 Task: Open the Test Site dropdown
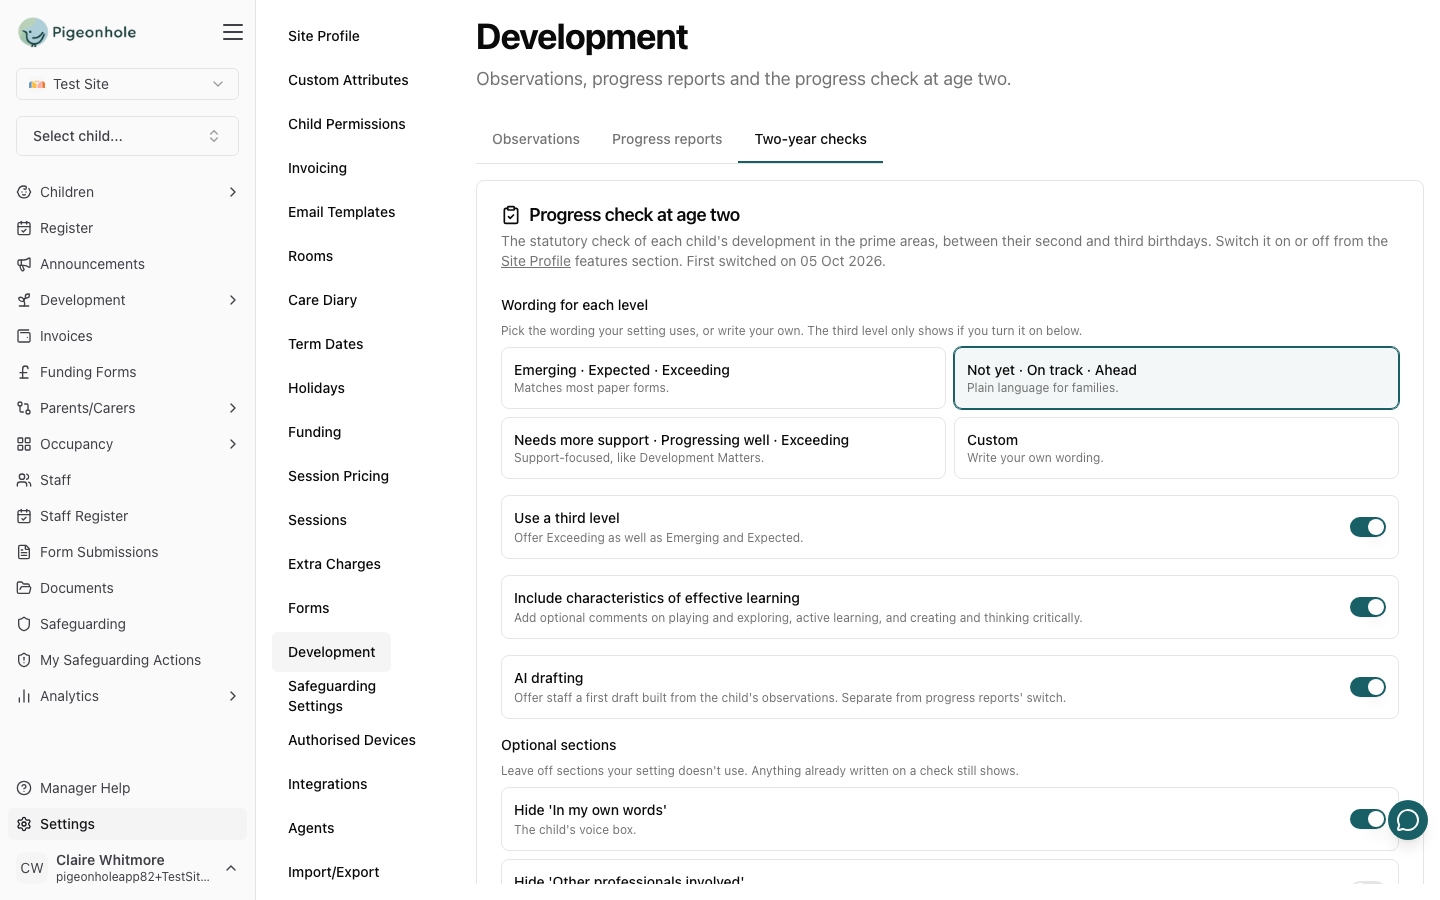127,84
